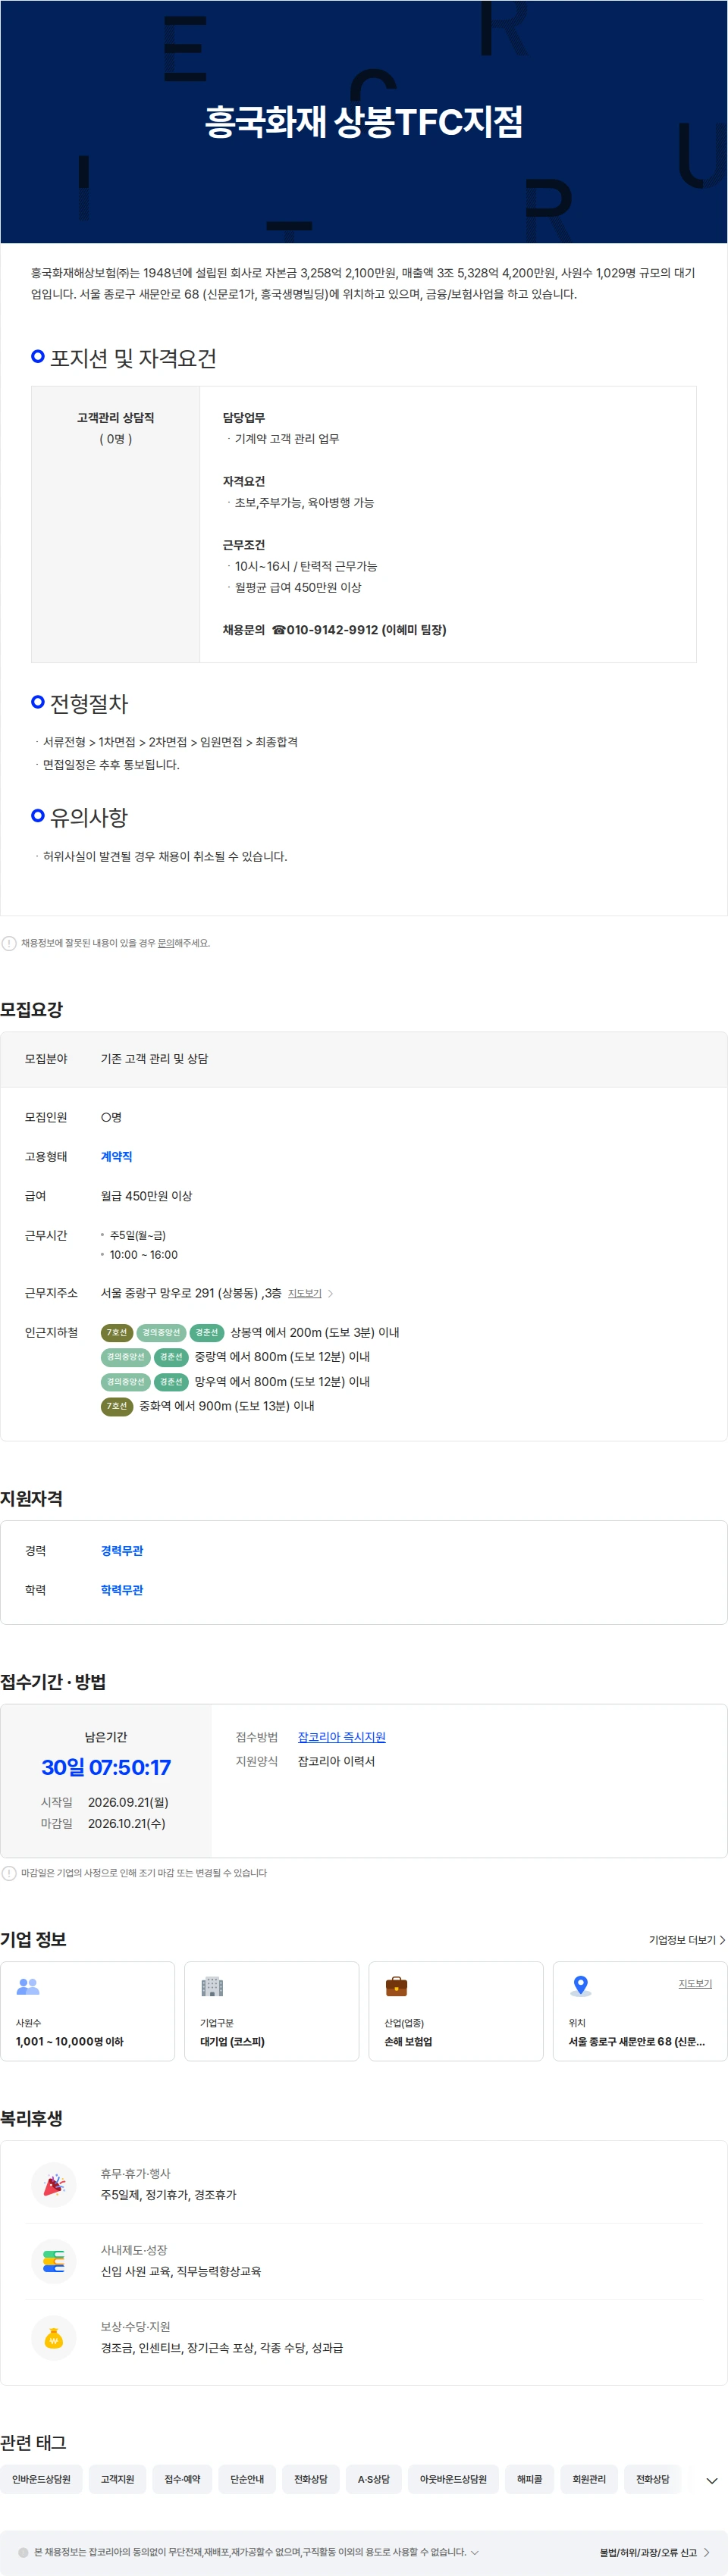Click the party popper icon for 휴무·휴가·행사
The width and height of the screenshot is (728, 2576).
(x=54, y=2184)
